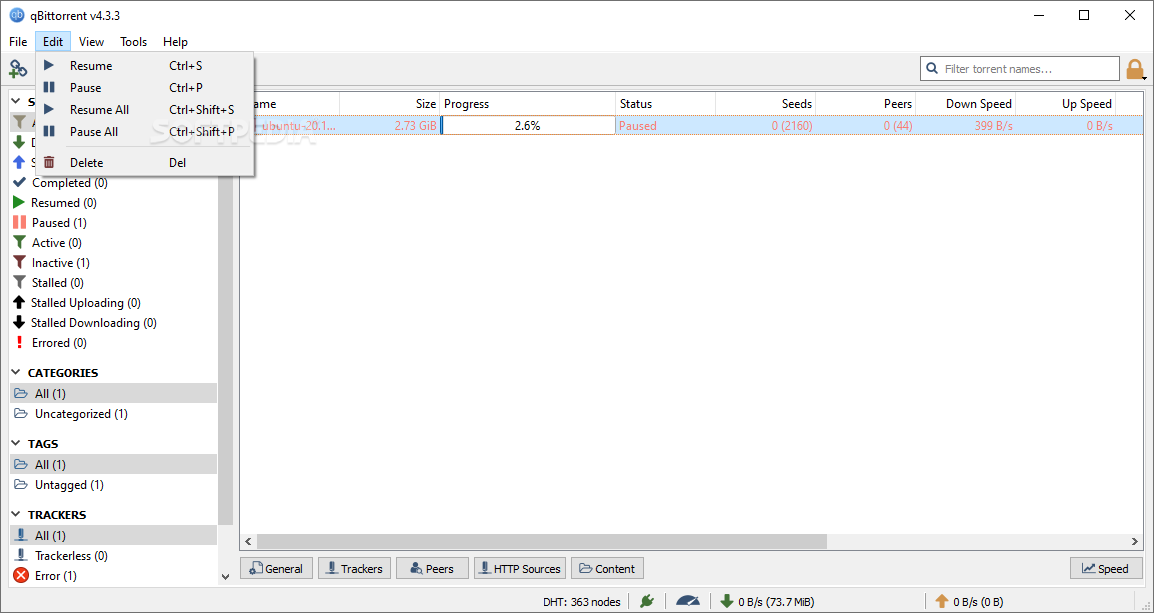The image size is (1154, 613).
Task: Click the green download speed arrow
Action: (x=727, y=601)
